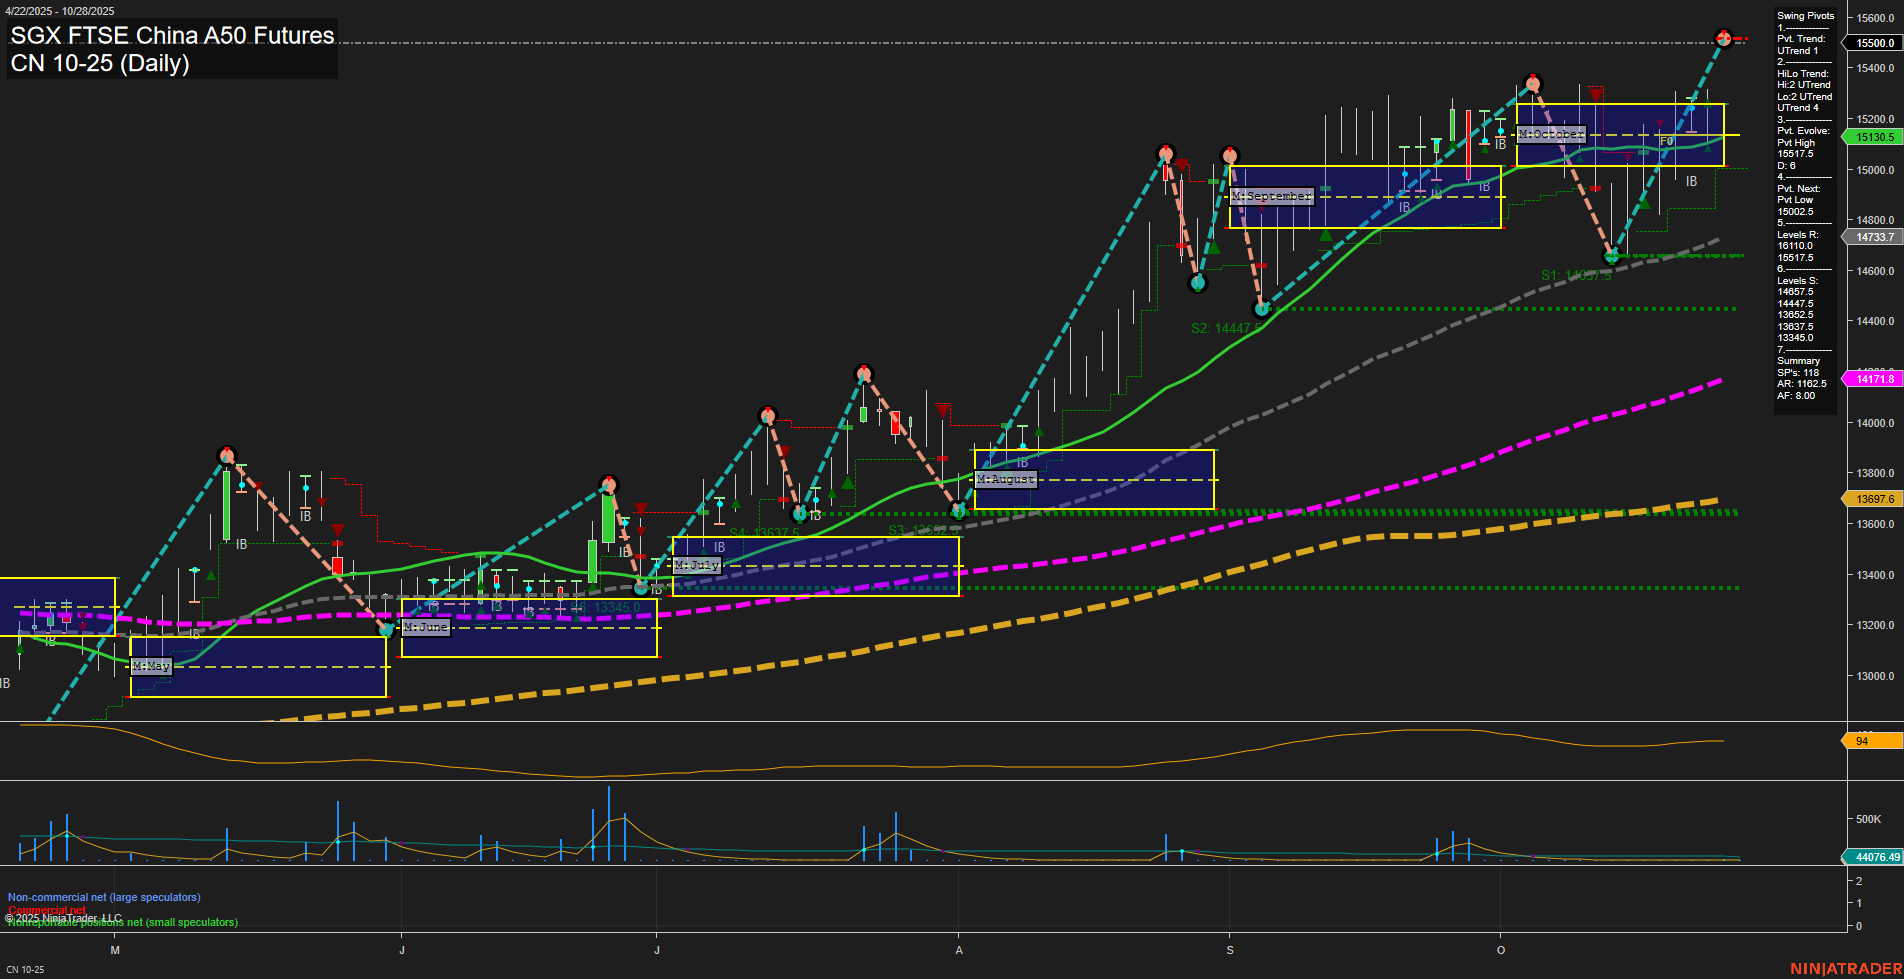Select the M:October monthly range label

[x=1551, y=133]
